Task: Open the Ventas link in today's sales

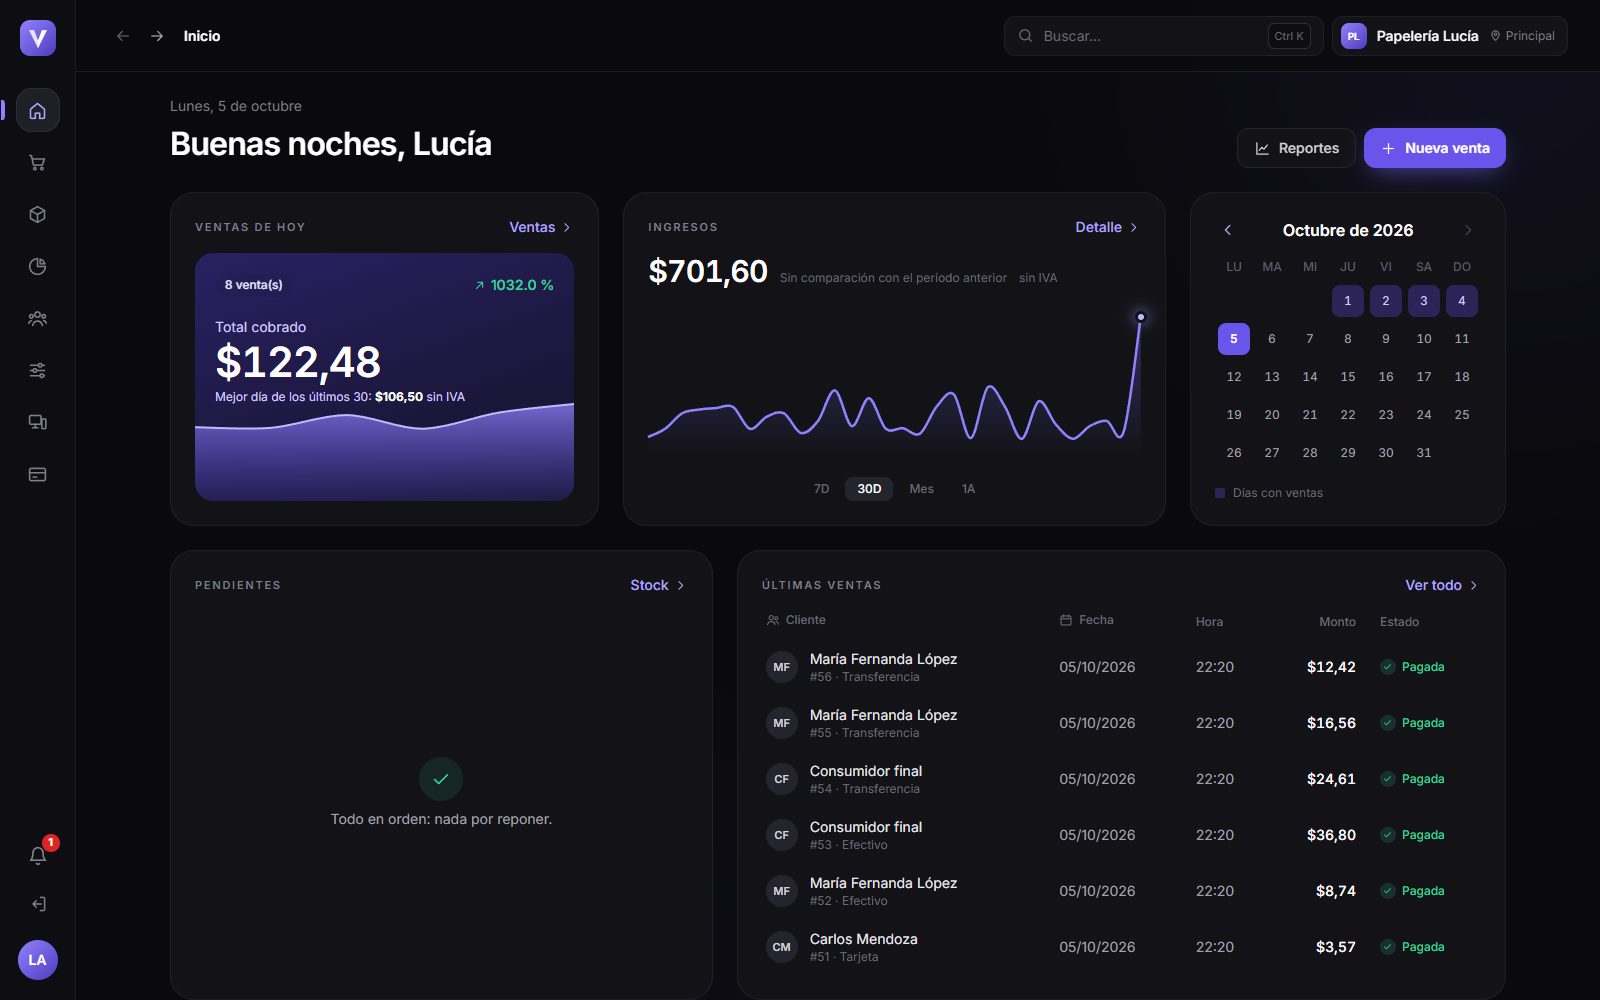Action: tap(540, 227)
